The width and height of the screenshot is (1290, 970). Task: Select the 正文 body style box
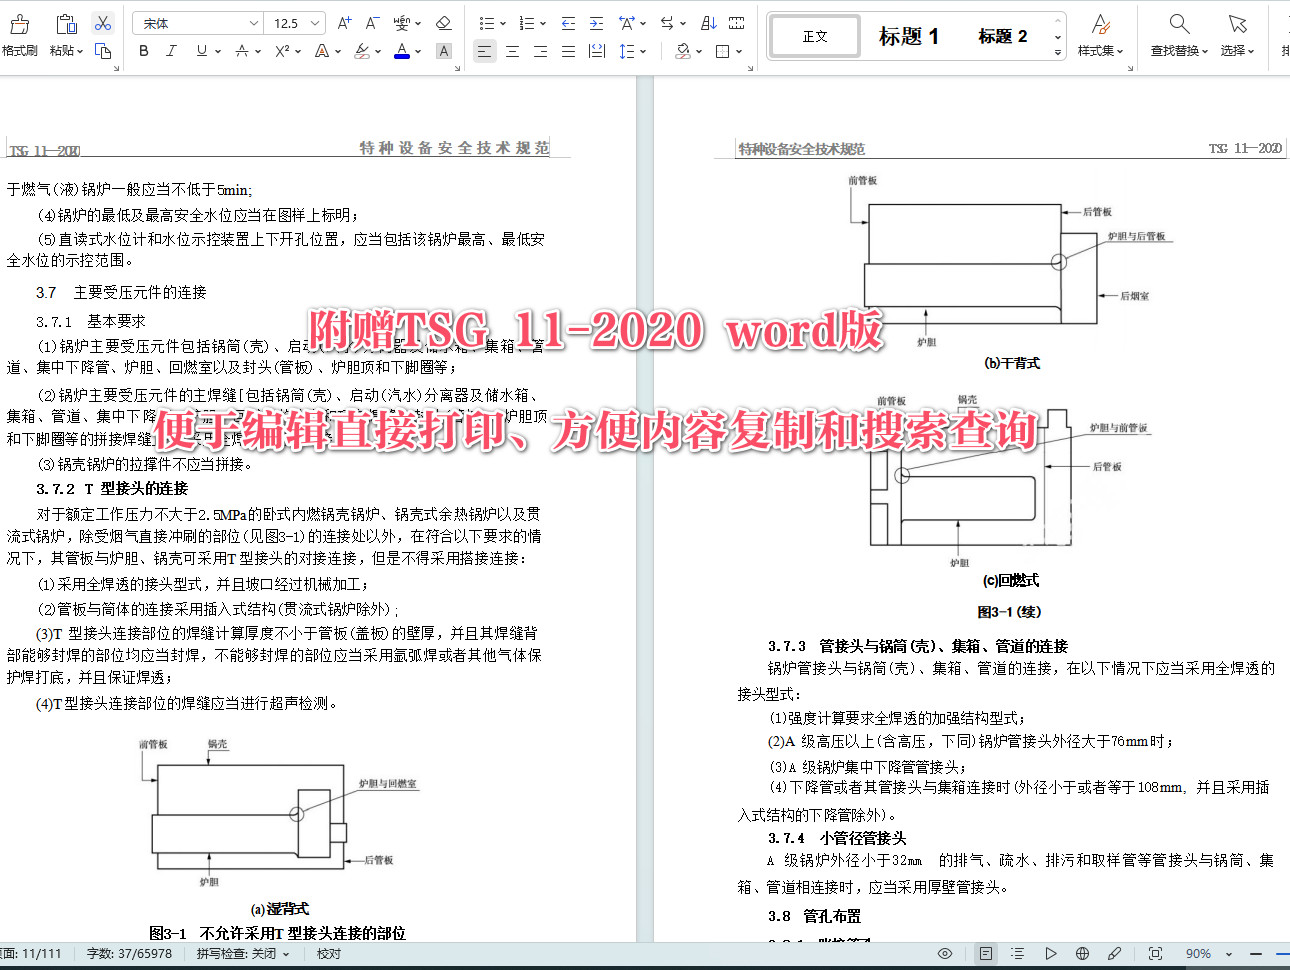point(815,36)
